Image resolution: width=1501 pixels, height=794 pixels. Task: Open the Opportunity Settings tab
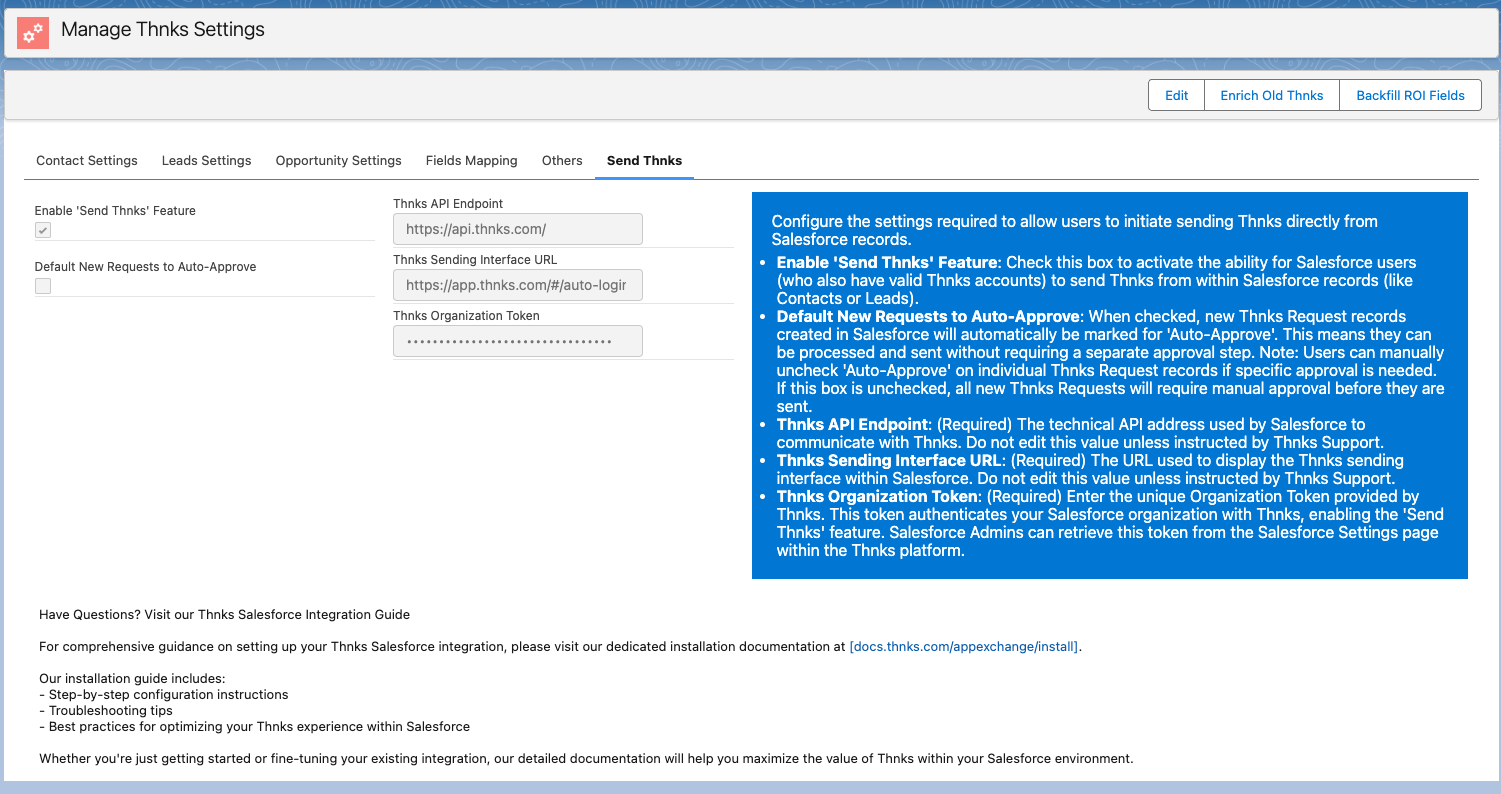point(339,160)
